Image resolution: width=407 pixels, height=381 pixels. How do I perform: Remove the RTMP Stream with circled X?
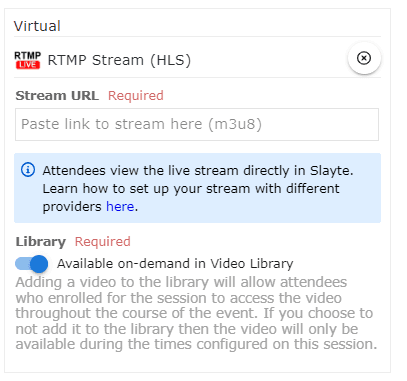click(364, 58)
